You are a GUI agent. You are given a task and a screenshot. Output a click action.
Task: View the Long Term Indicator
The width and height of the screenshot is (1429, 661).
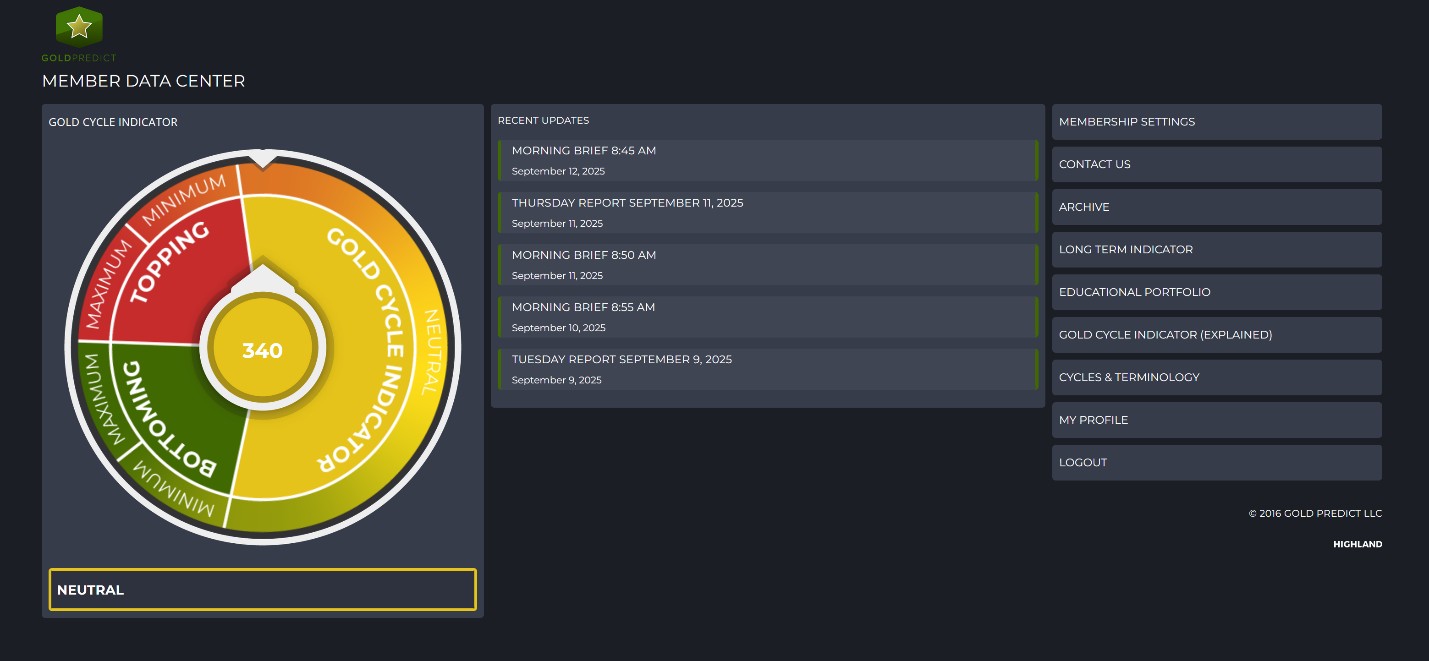[1216, 250]
